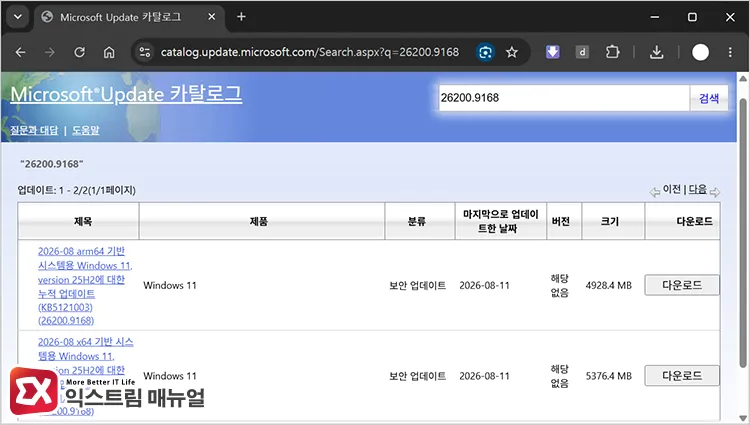750x425 pixels.
Task: Open the purple download extension icon
Action: pos(552,52)
